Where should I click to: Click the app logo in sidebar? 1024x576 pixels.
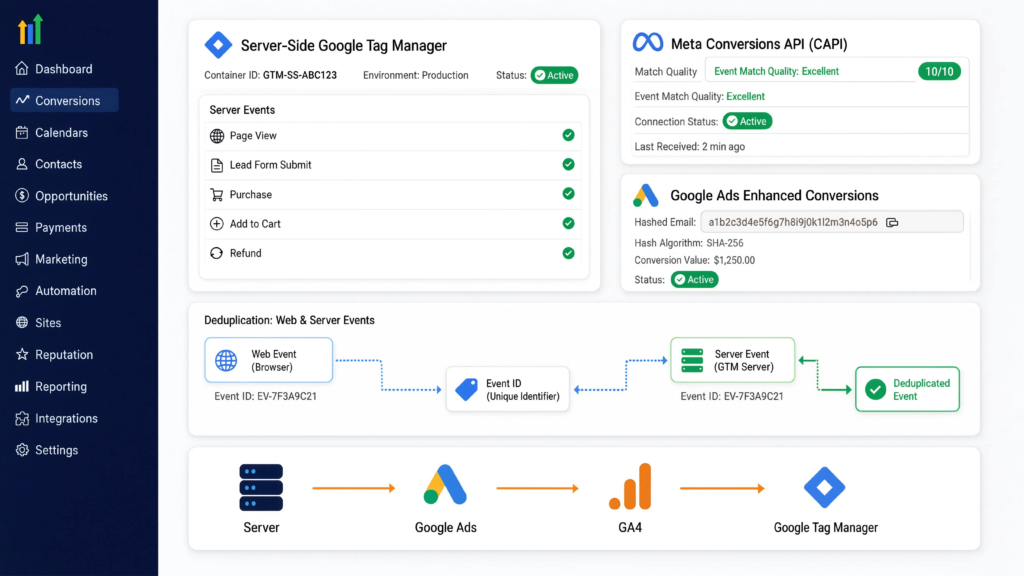(31, 29)
